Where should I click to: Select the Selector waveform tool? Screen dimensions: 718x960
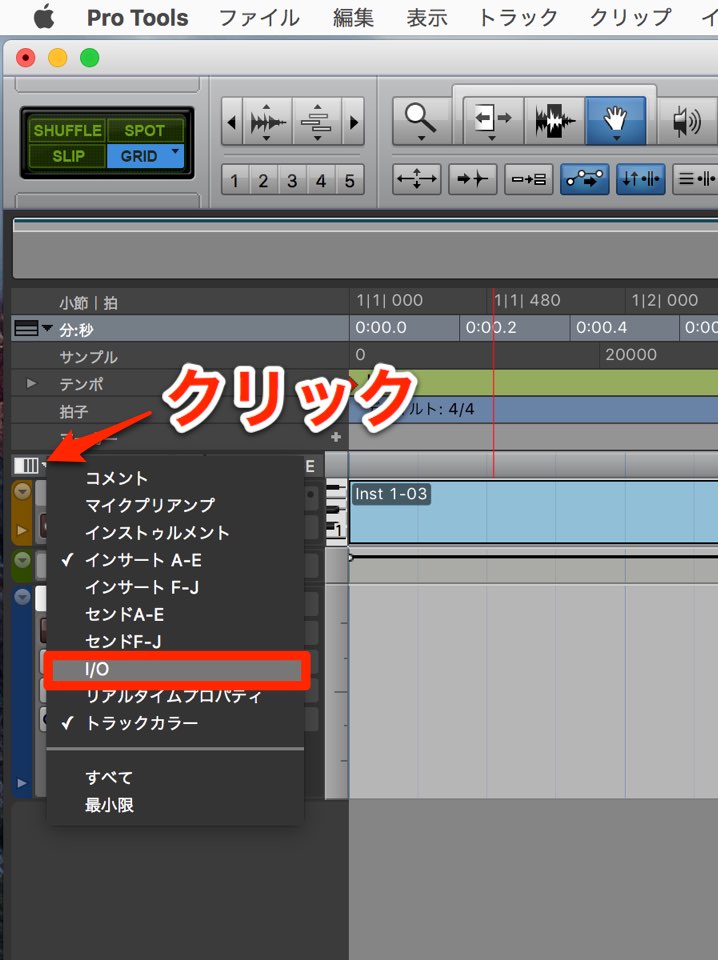tap(554, 120)
